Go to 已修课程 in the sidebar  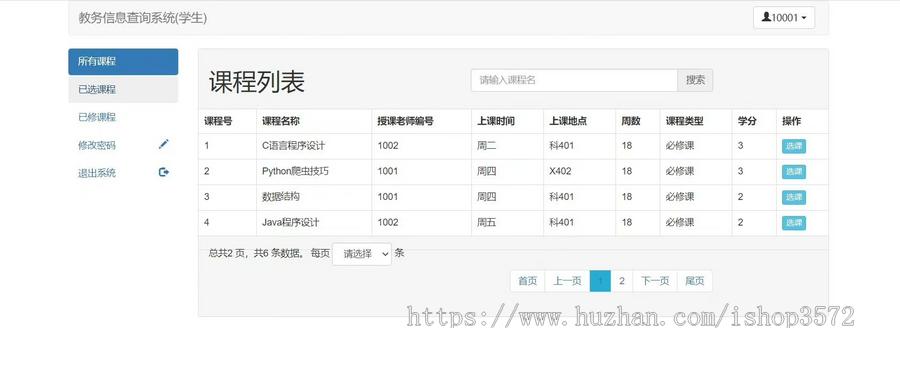(x=123, y=117)
